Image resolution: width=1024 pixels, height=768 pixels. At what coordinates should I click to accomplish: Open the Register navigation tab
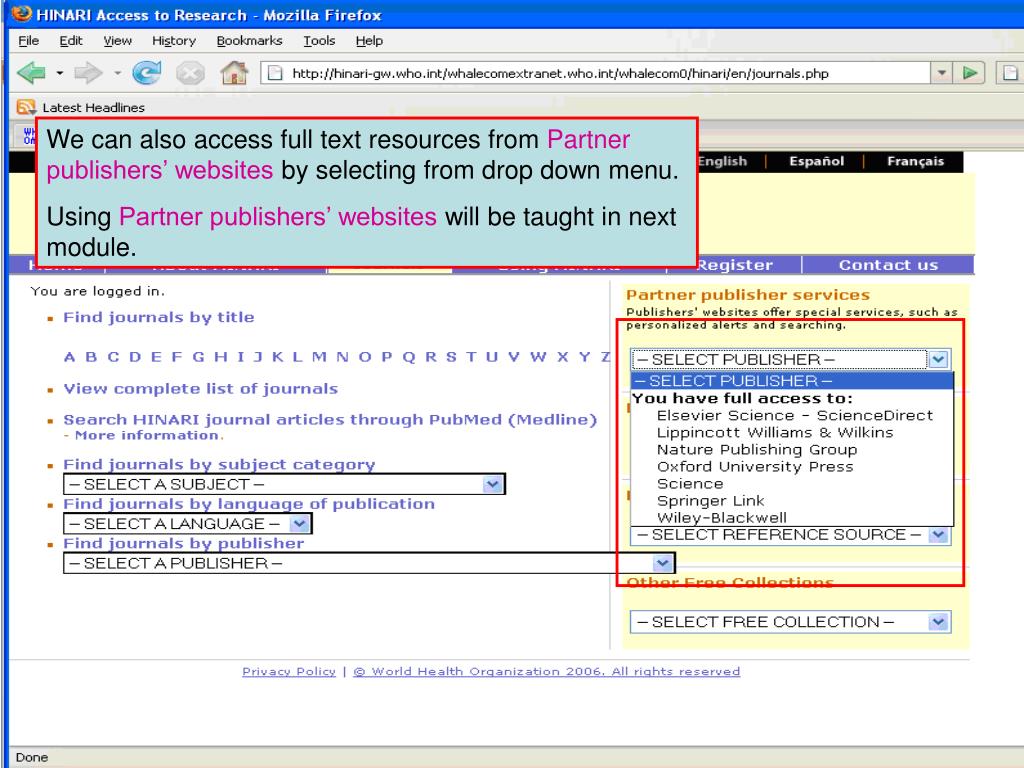pos(734,265)
